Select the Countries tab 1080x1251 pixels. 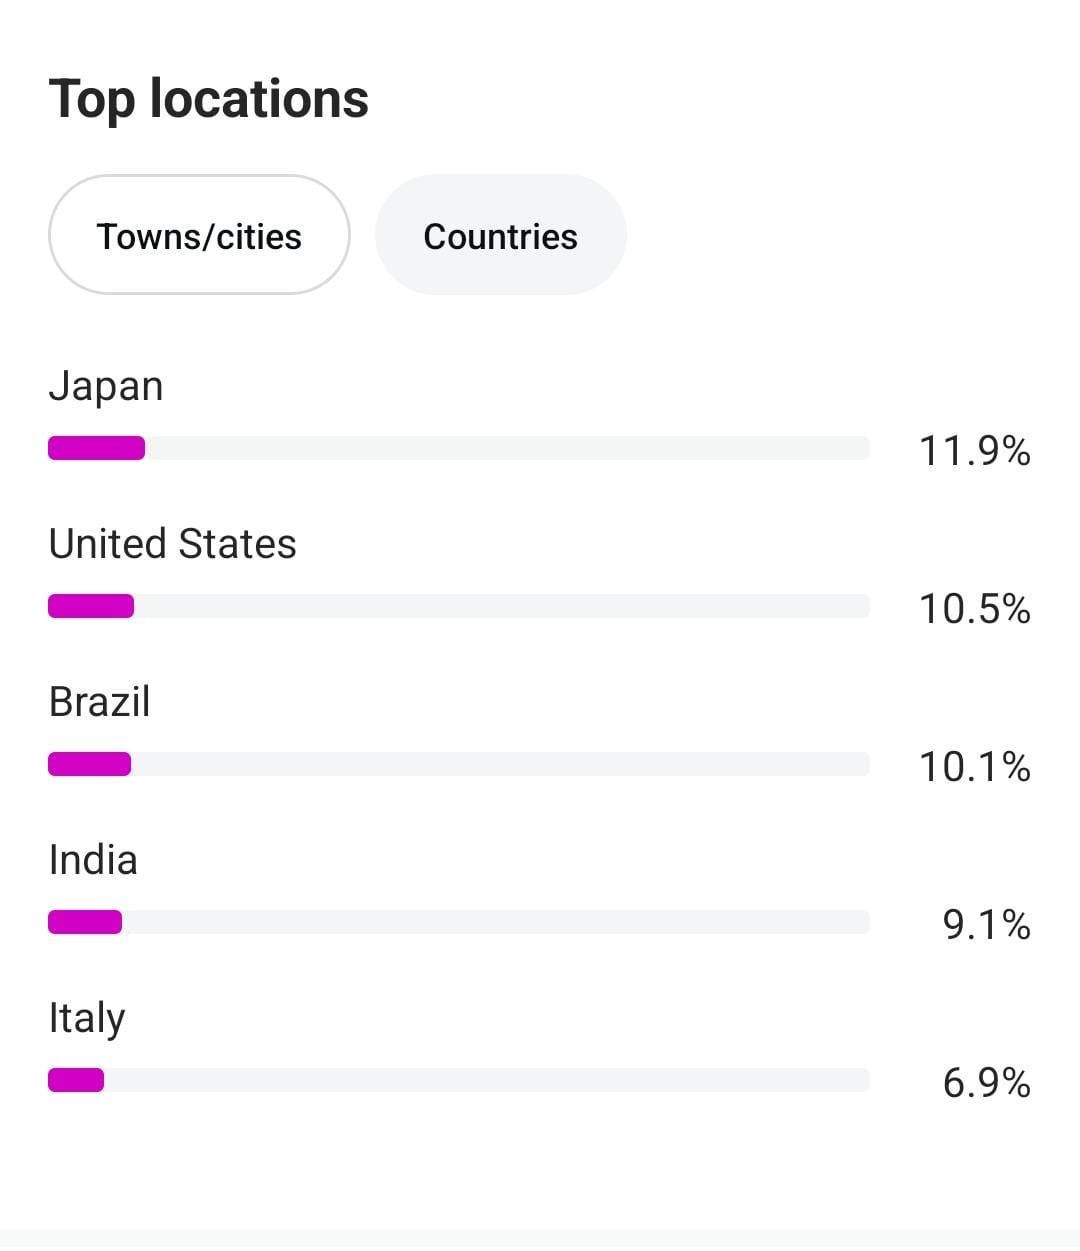(x=501, y=235)
